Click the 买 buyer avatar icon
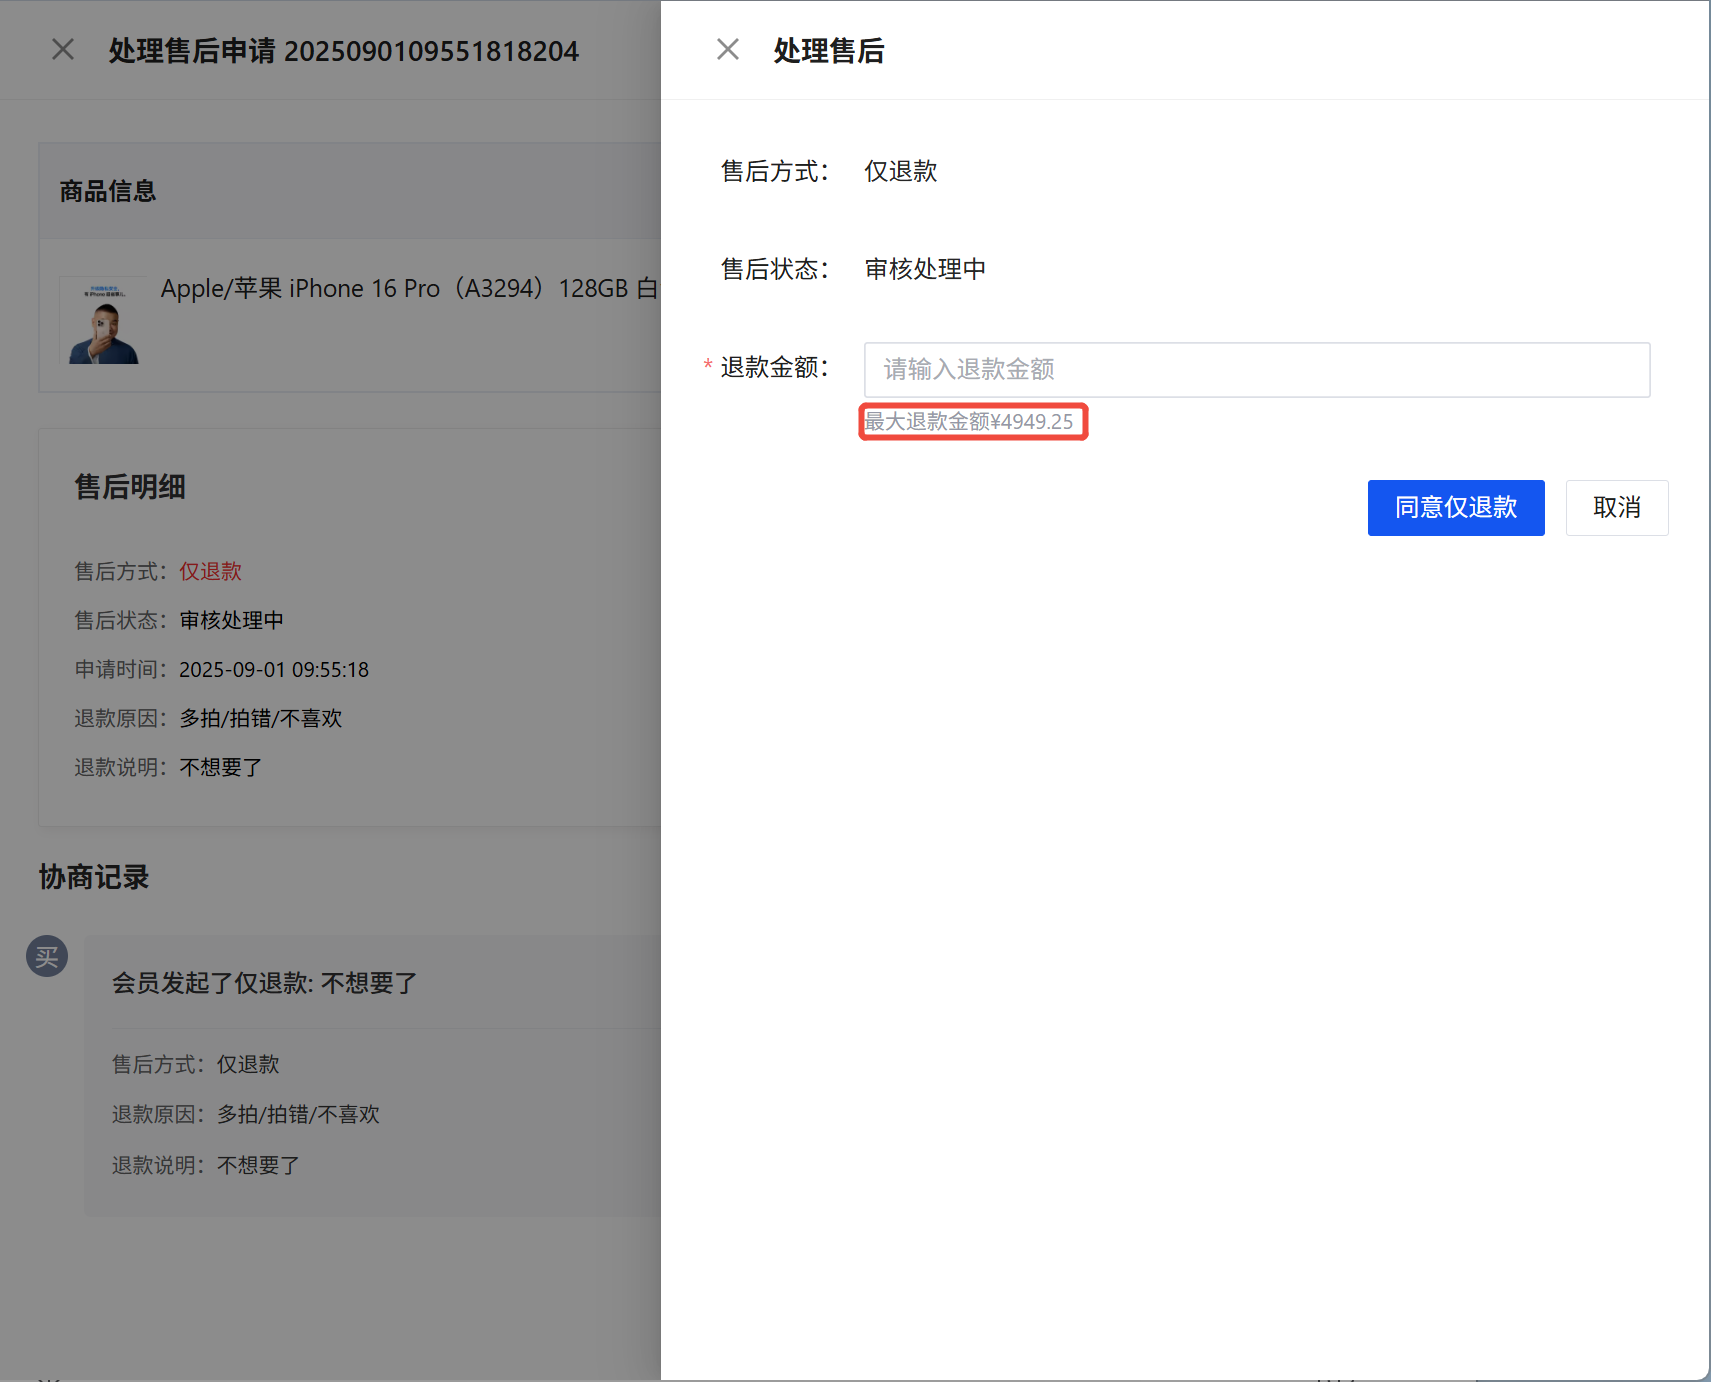Viewport: 1711px width, 1382px height. (47, 957)
